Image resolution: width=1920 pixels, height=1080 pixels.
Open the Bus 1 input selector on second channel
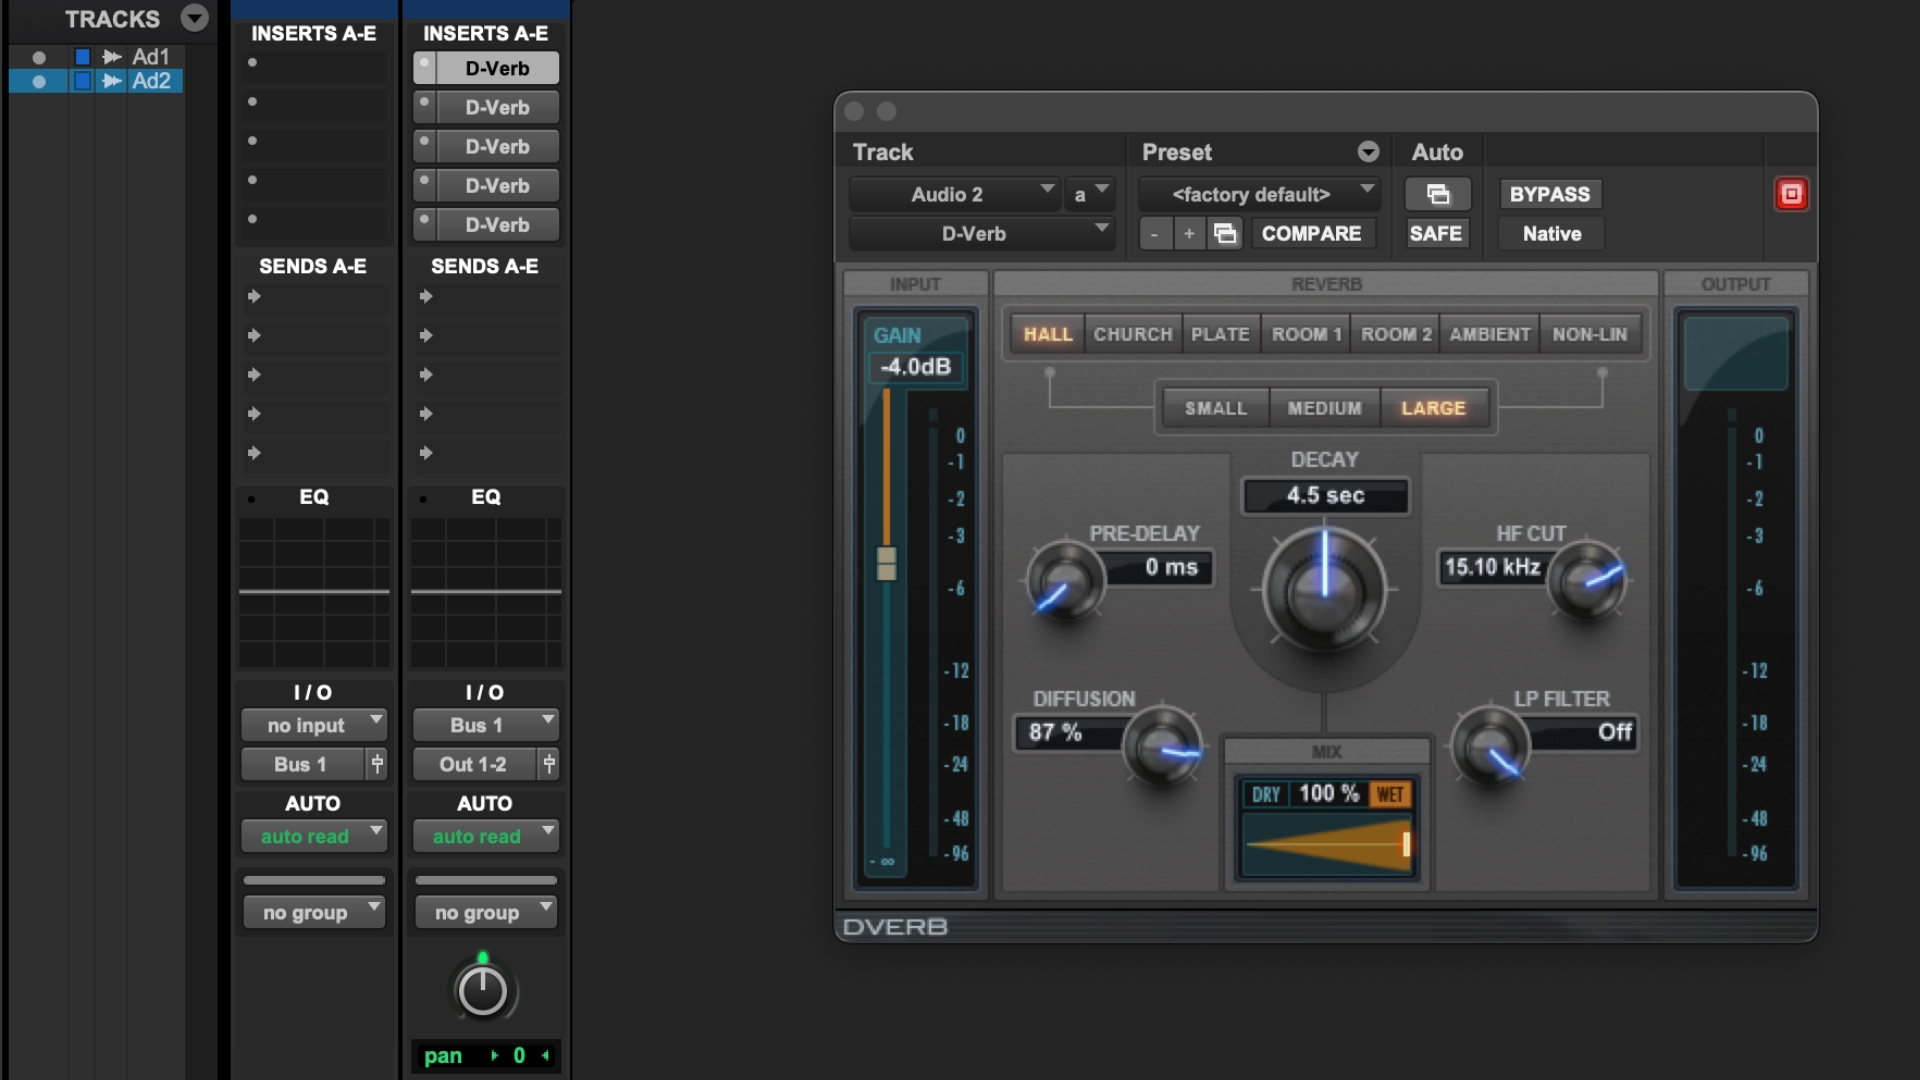tap(486, 725)
